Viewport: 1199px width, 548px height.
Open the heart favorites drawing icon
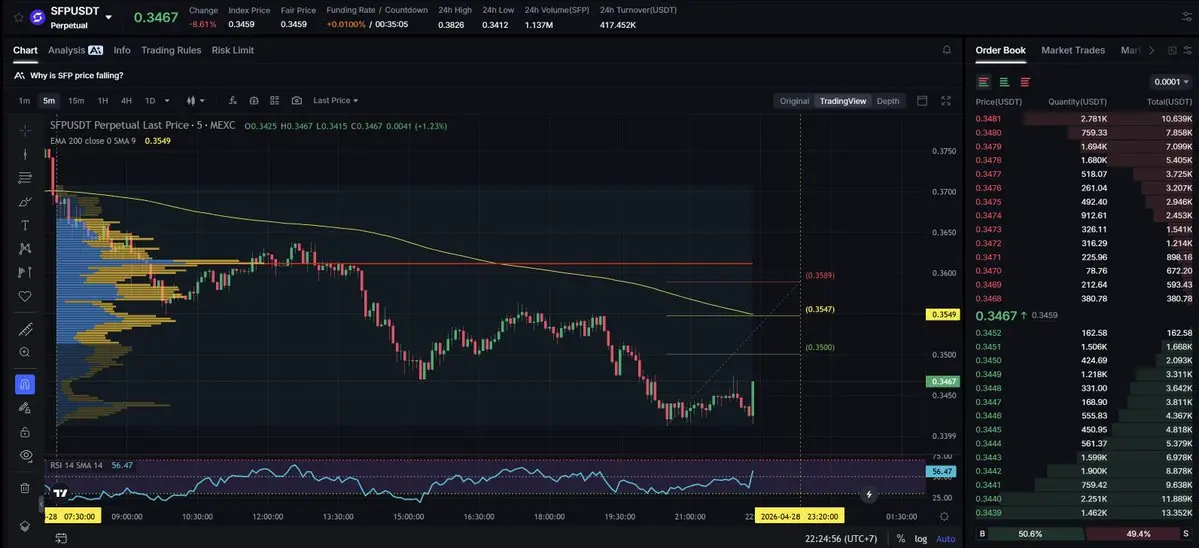pos(24,296)
